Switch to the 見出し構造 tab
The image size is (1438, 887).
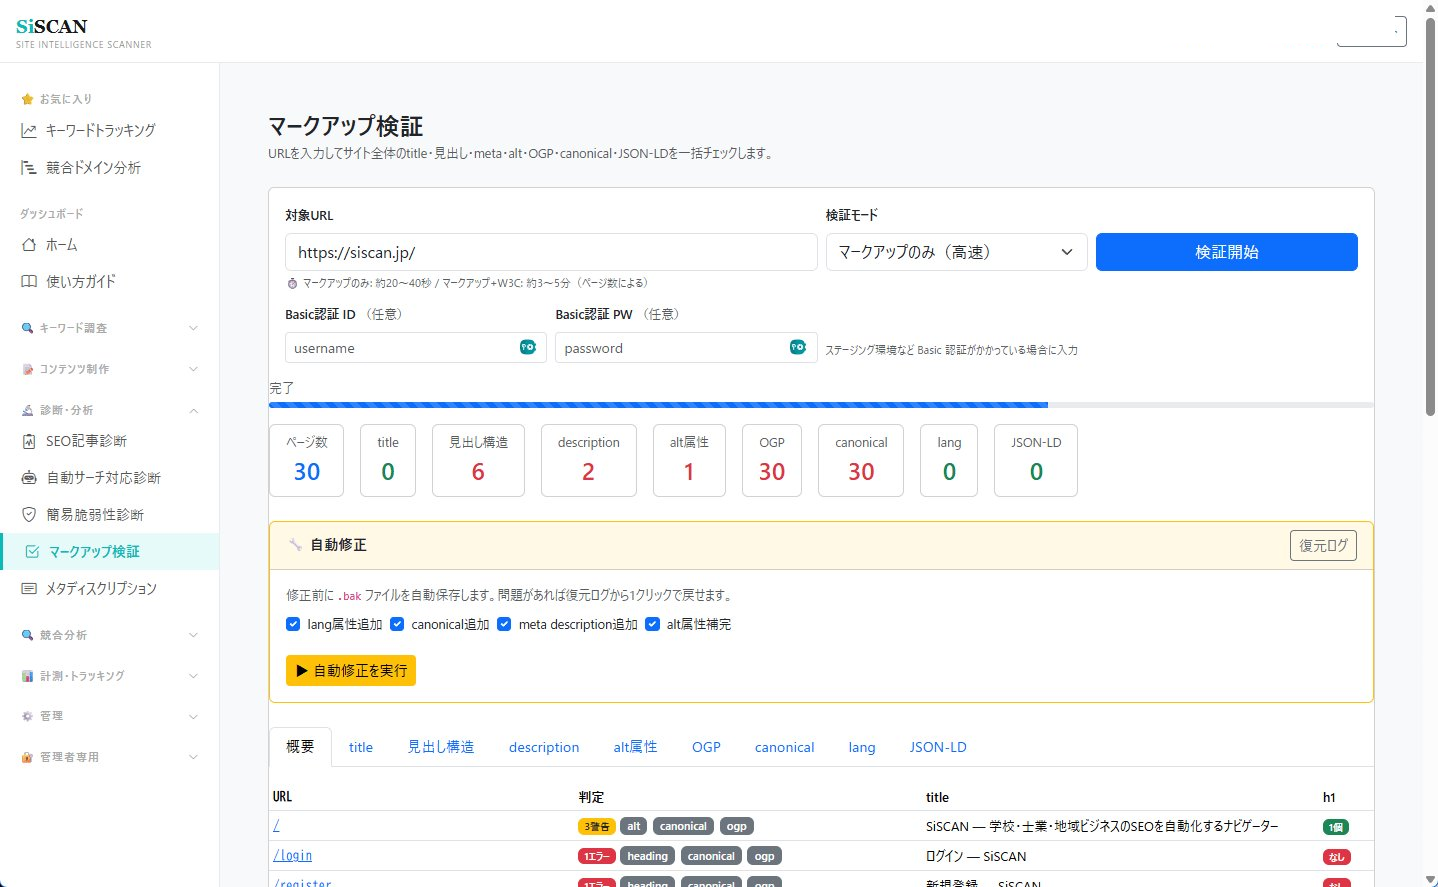(441, 747)
